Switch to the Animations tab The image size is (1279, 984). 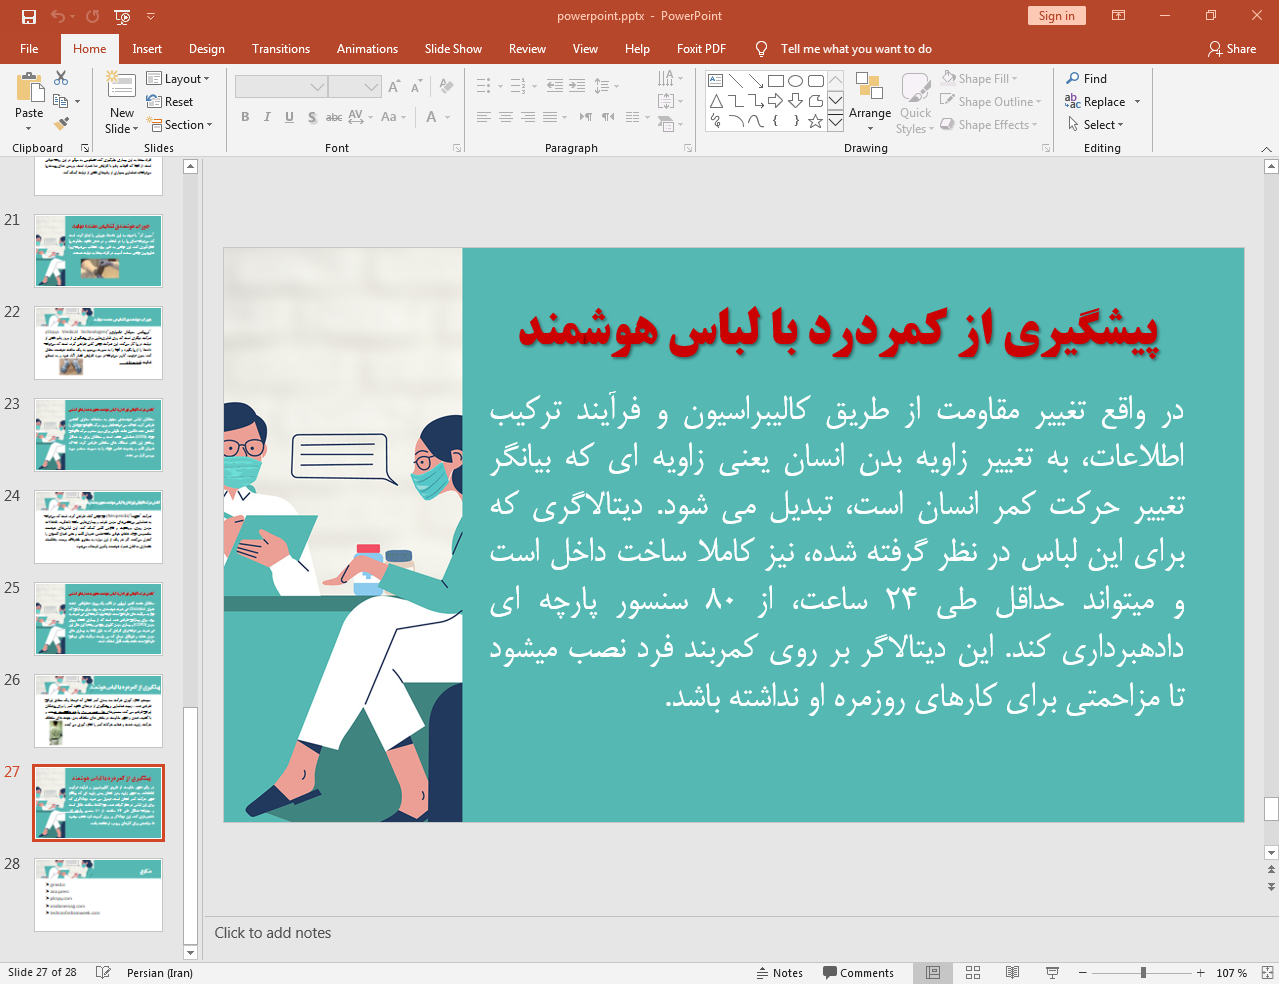(x=367, y=49)
